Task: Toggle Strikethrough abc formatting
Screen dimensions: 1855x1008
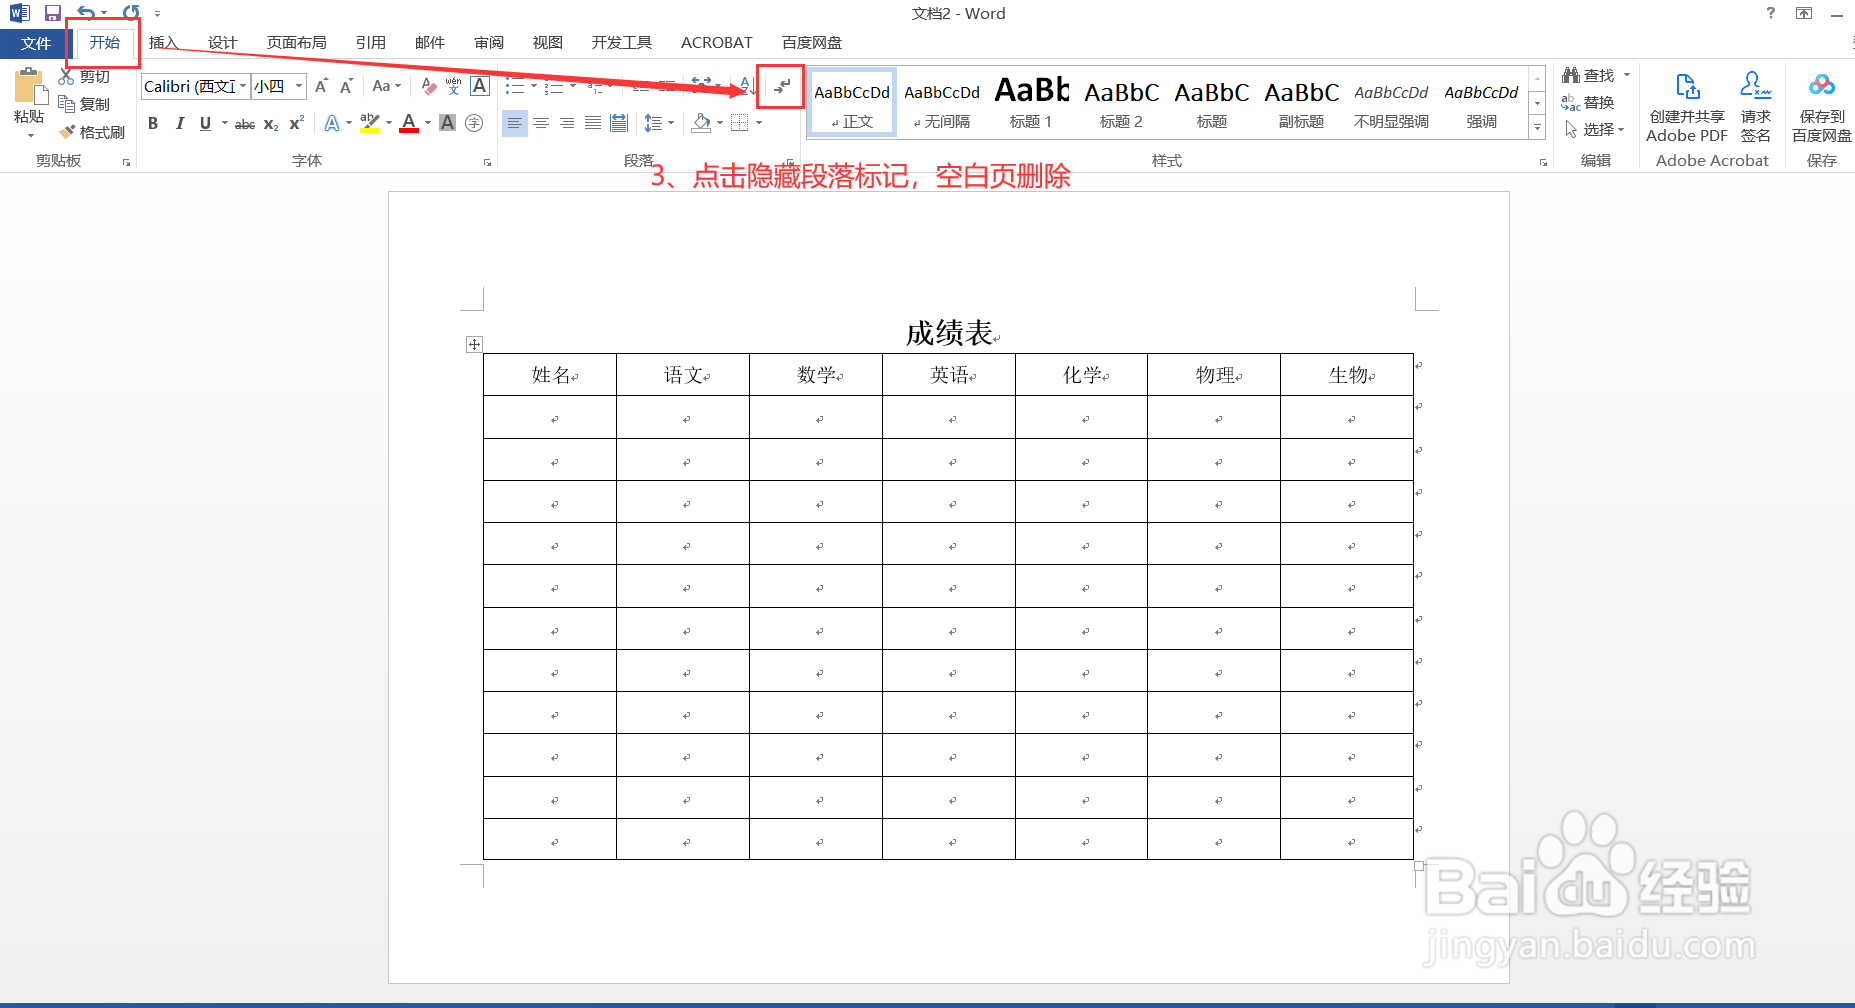Action: pos(245,123)
